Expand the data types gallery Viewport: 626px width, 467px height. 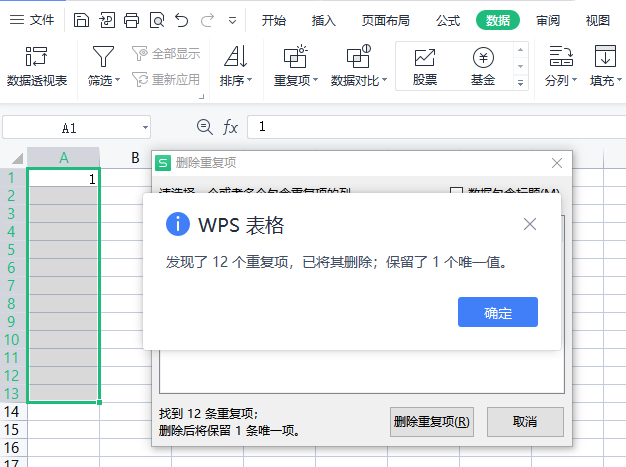(520, 83)
